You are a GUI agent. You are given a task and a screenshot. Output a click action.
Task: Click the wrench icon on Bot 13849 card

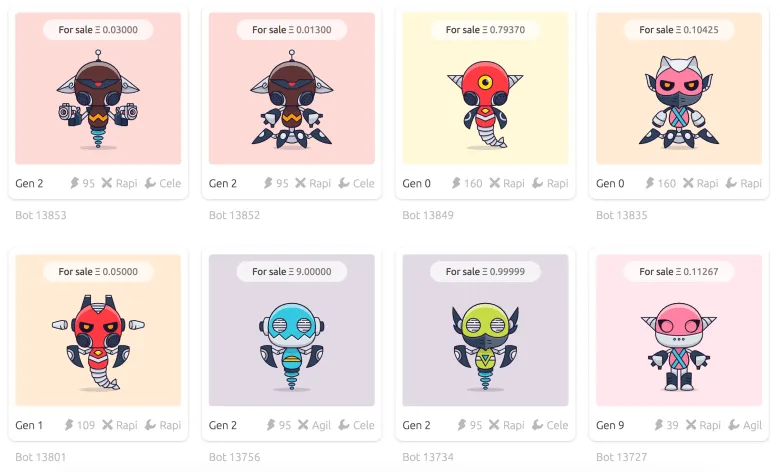coord(537,183)
